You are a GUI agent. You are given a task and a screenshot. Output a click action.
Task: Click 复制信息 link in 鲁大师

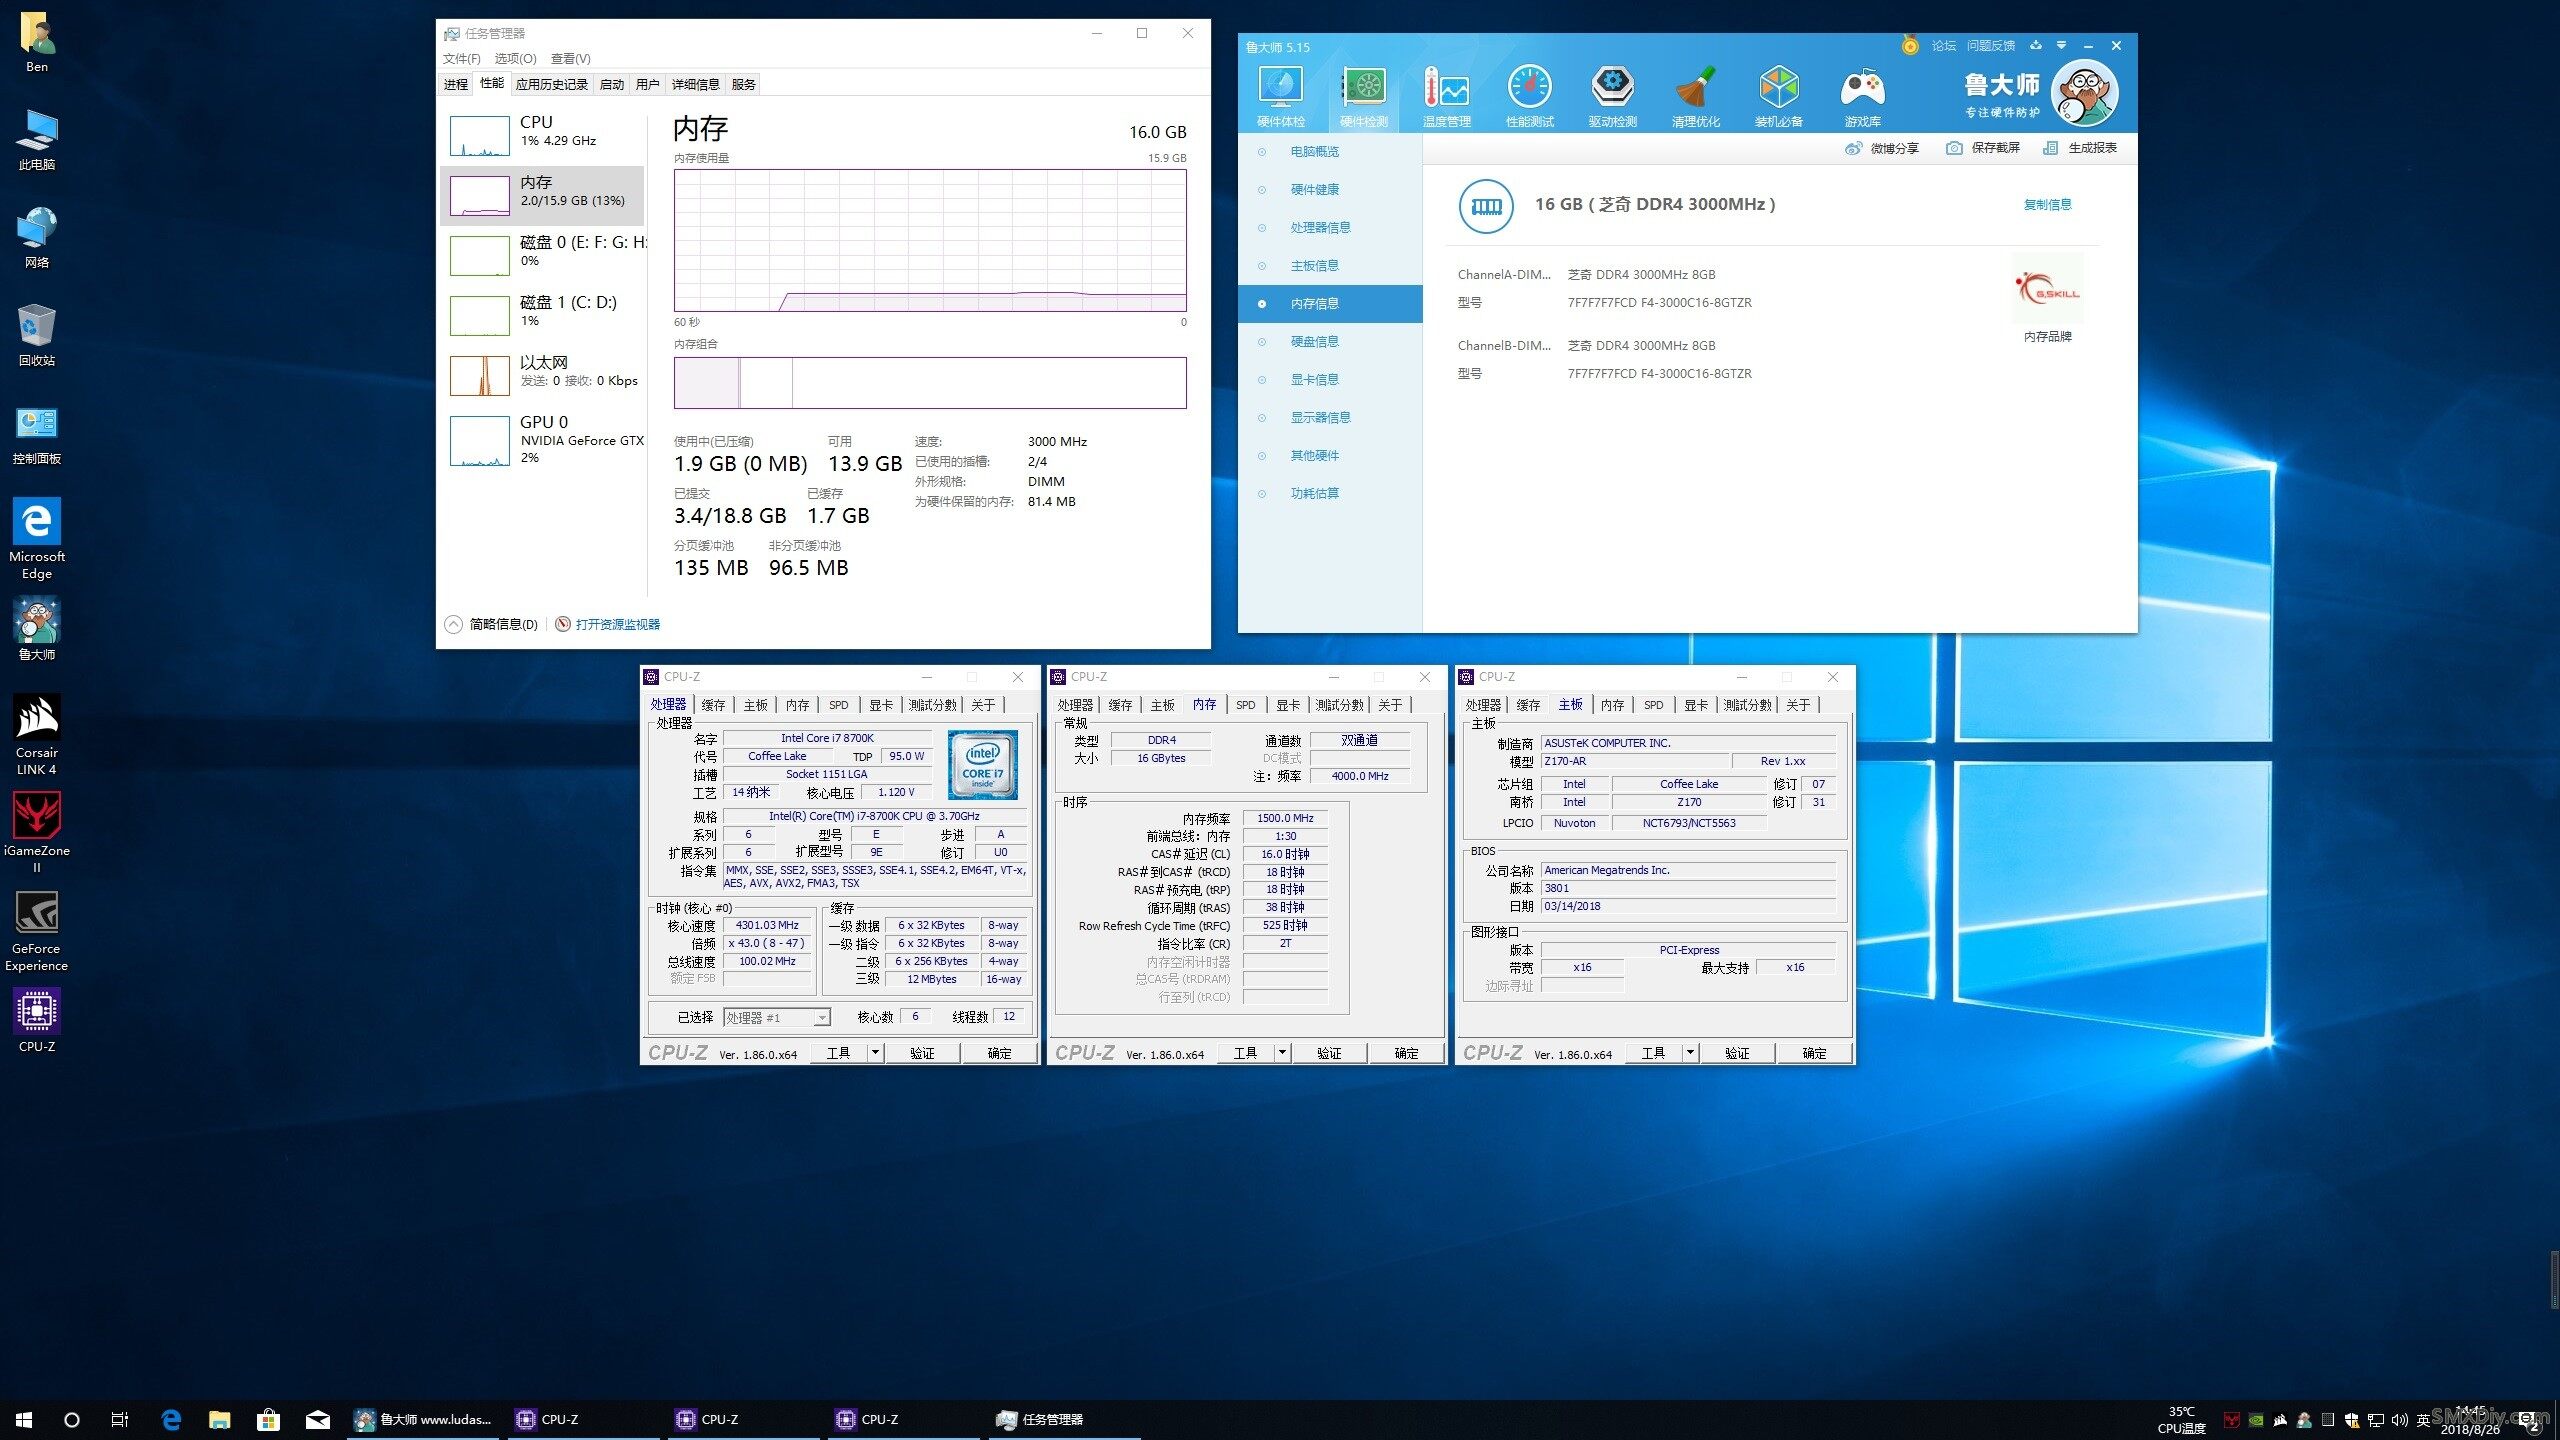pyautogui.click(x=2047, y=204)
